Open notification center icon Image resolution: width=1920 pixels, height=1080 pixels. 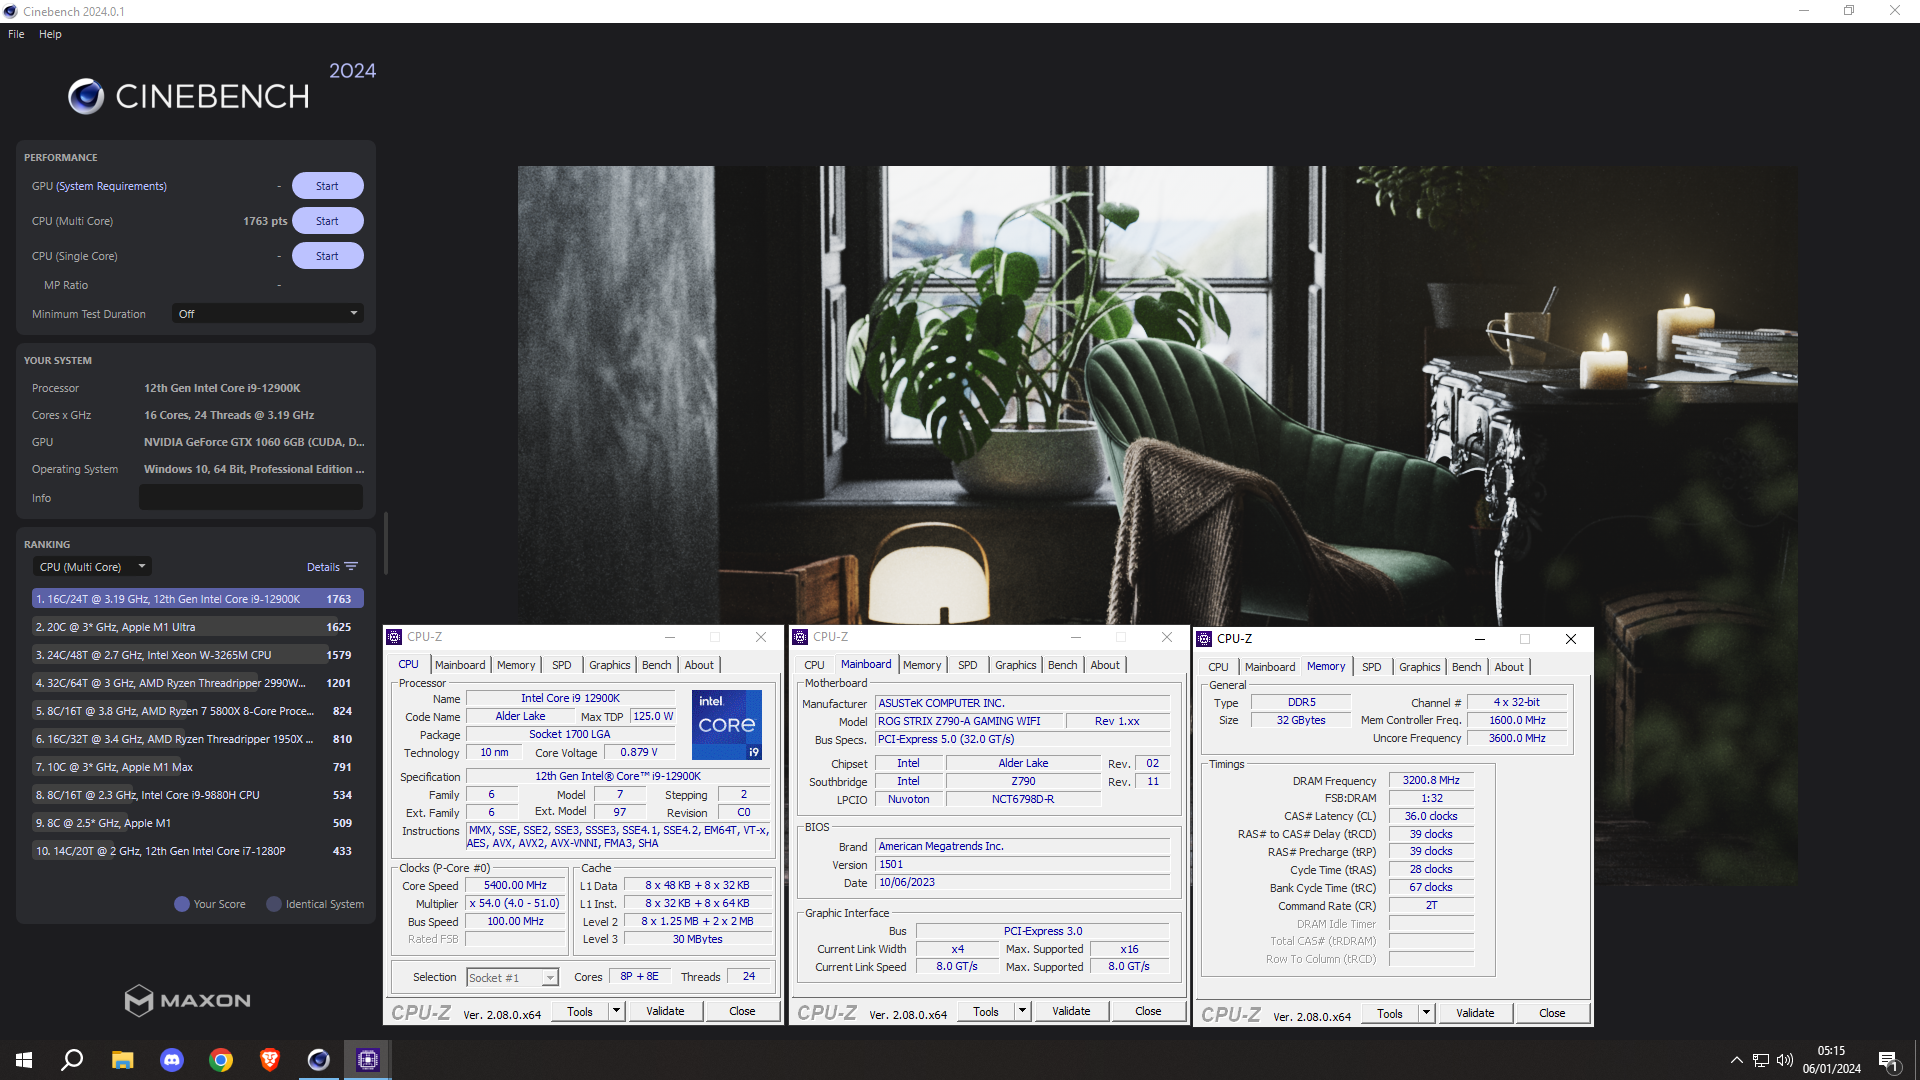(1888, 1061)
